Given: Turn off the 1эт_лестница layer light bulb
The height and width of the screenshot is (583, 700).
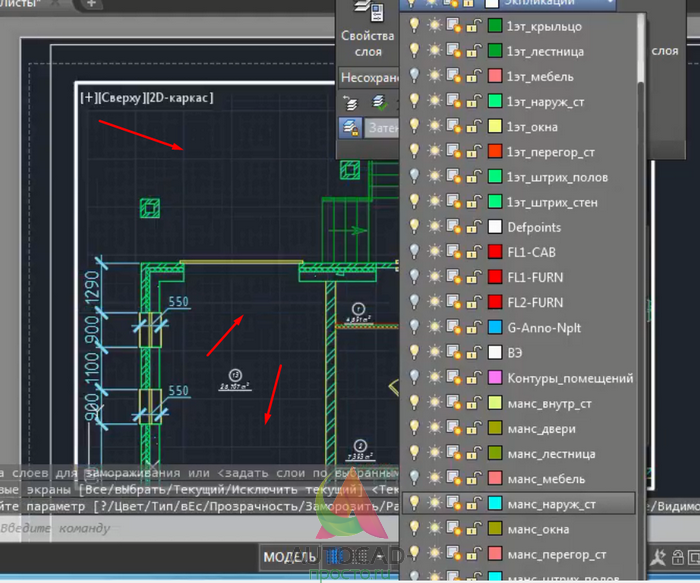Looking at the screenshot, I should (414, 50).
